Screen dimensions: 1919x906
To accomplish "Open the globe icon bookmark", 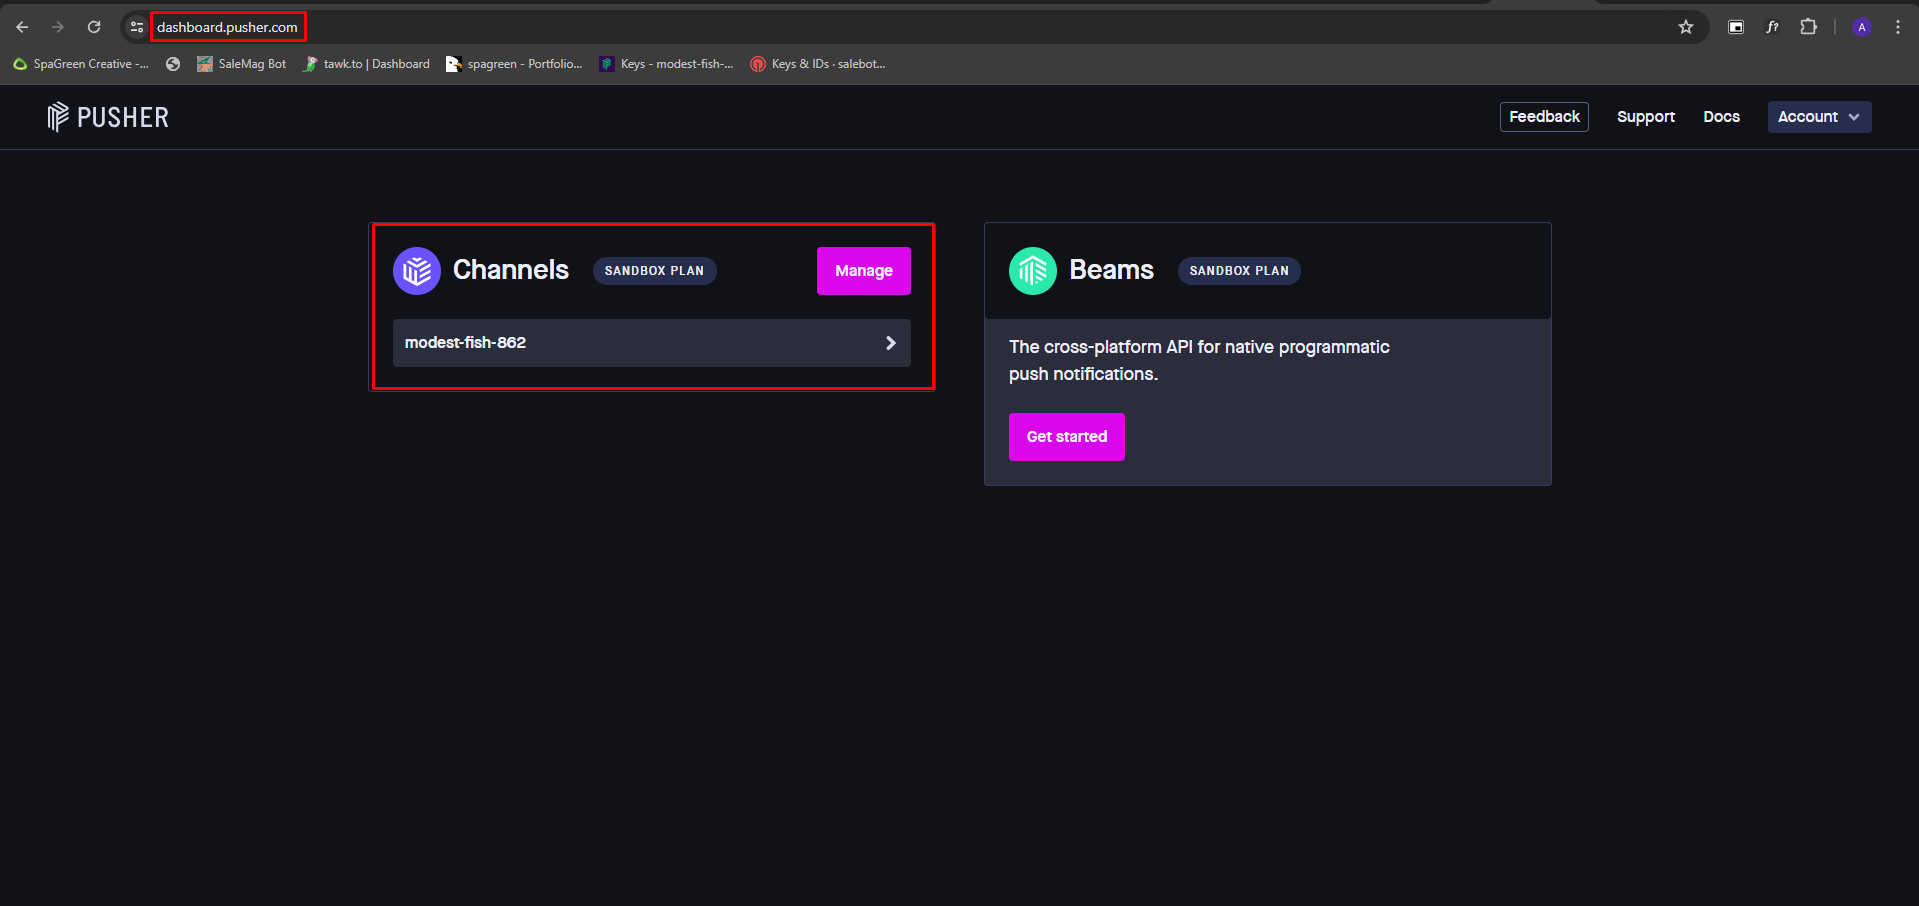I will (x=173, y=64).
